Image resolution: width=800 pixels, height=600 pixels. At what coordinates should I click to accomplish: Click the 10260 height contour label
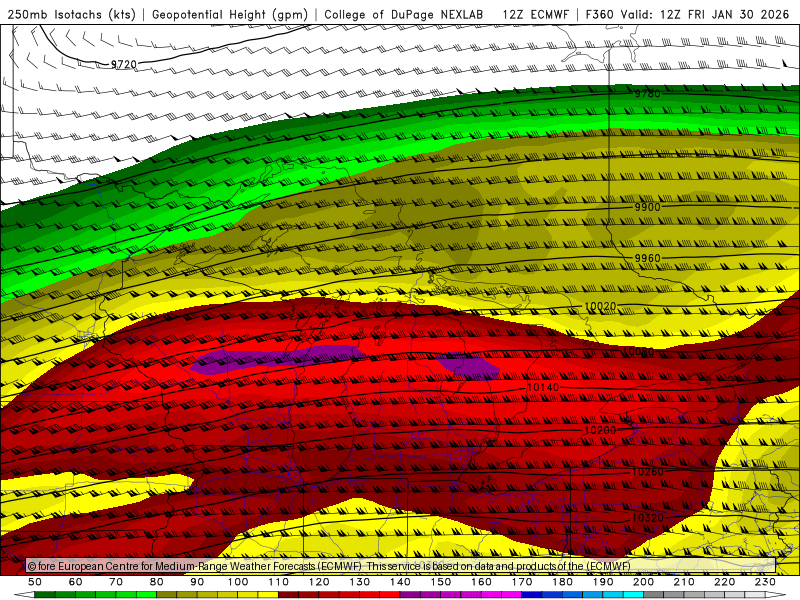click(x=647, y=472)
